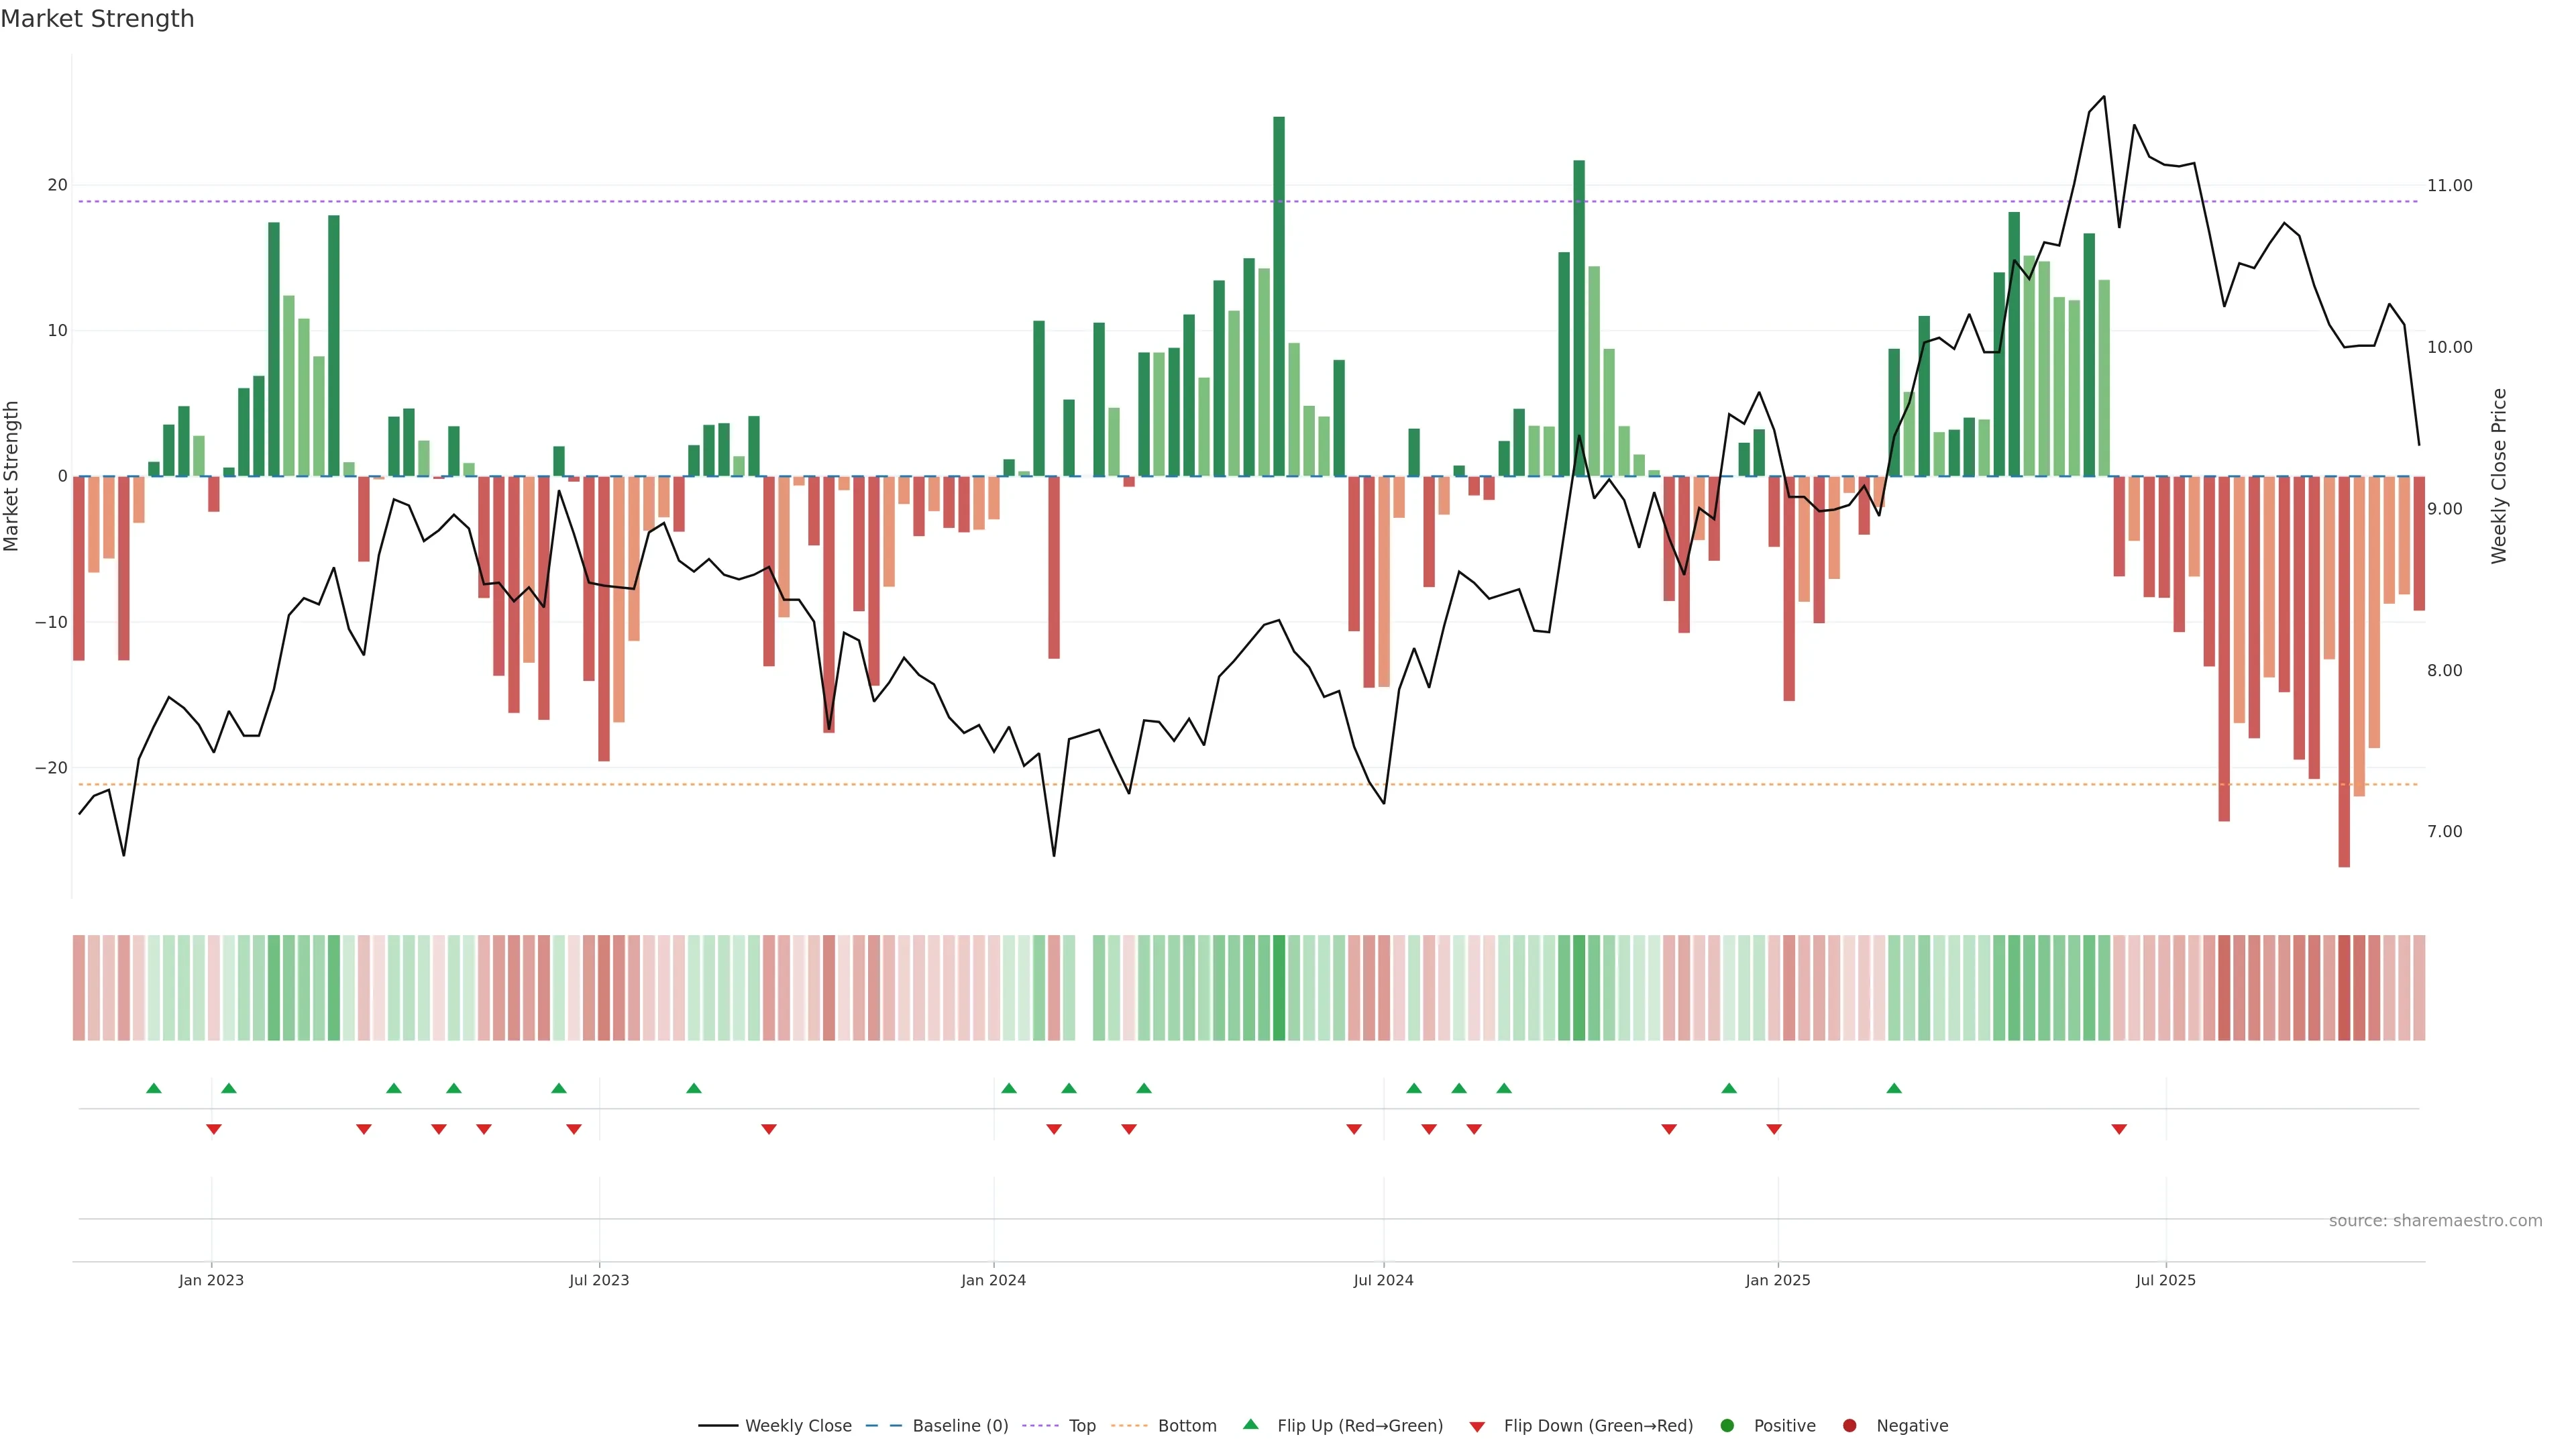2576x1449 pixels.
Task: Click the darkest green heatmap strip cell
Action: (1279, 987)
